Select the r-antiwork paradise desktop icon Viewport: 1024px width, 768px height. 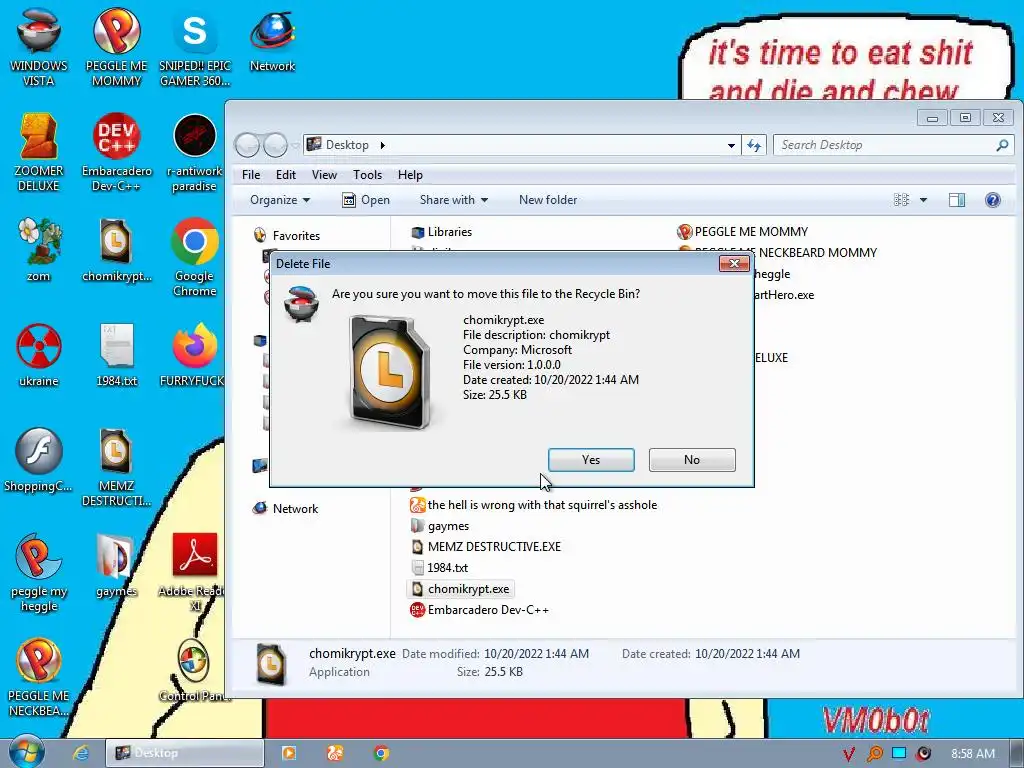(x=195, y=152)
